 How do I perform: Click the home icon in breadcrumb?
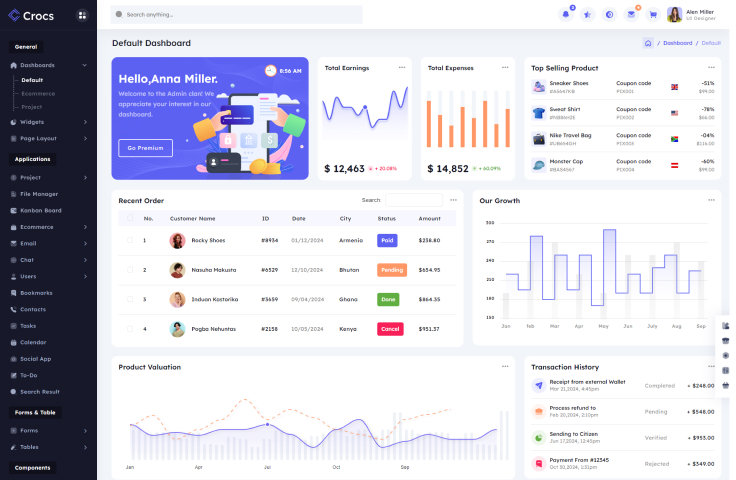(648, 43)
